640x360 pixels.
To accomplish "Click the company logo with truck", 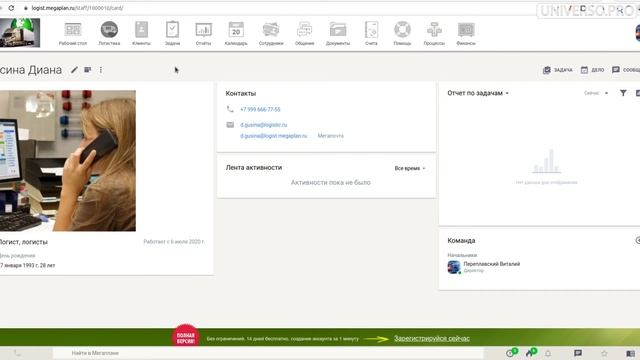I will pos(20,33).
